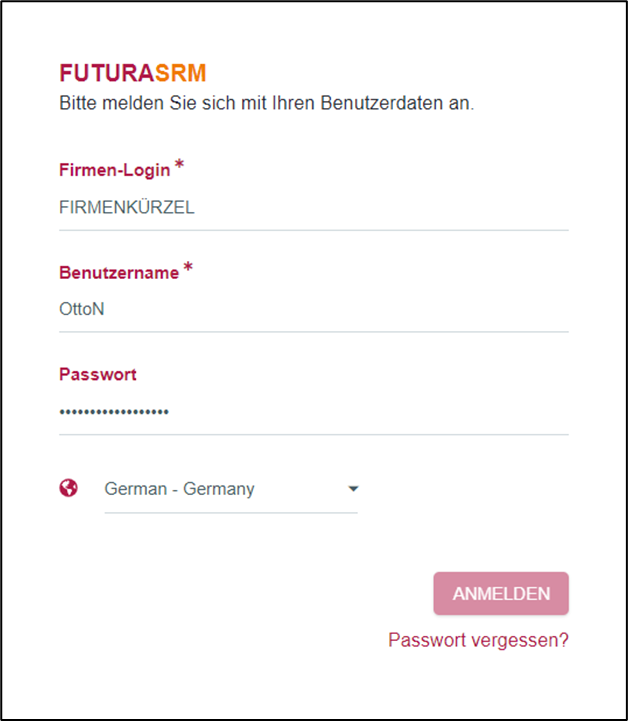Click the Passwort label
Viewport: 628px width, 721px height.
(98, 375)
